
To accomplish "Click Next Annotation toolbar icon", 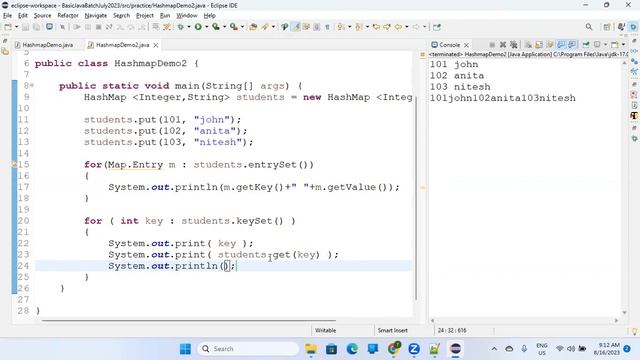I will 340,27.
